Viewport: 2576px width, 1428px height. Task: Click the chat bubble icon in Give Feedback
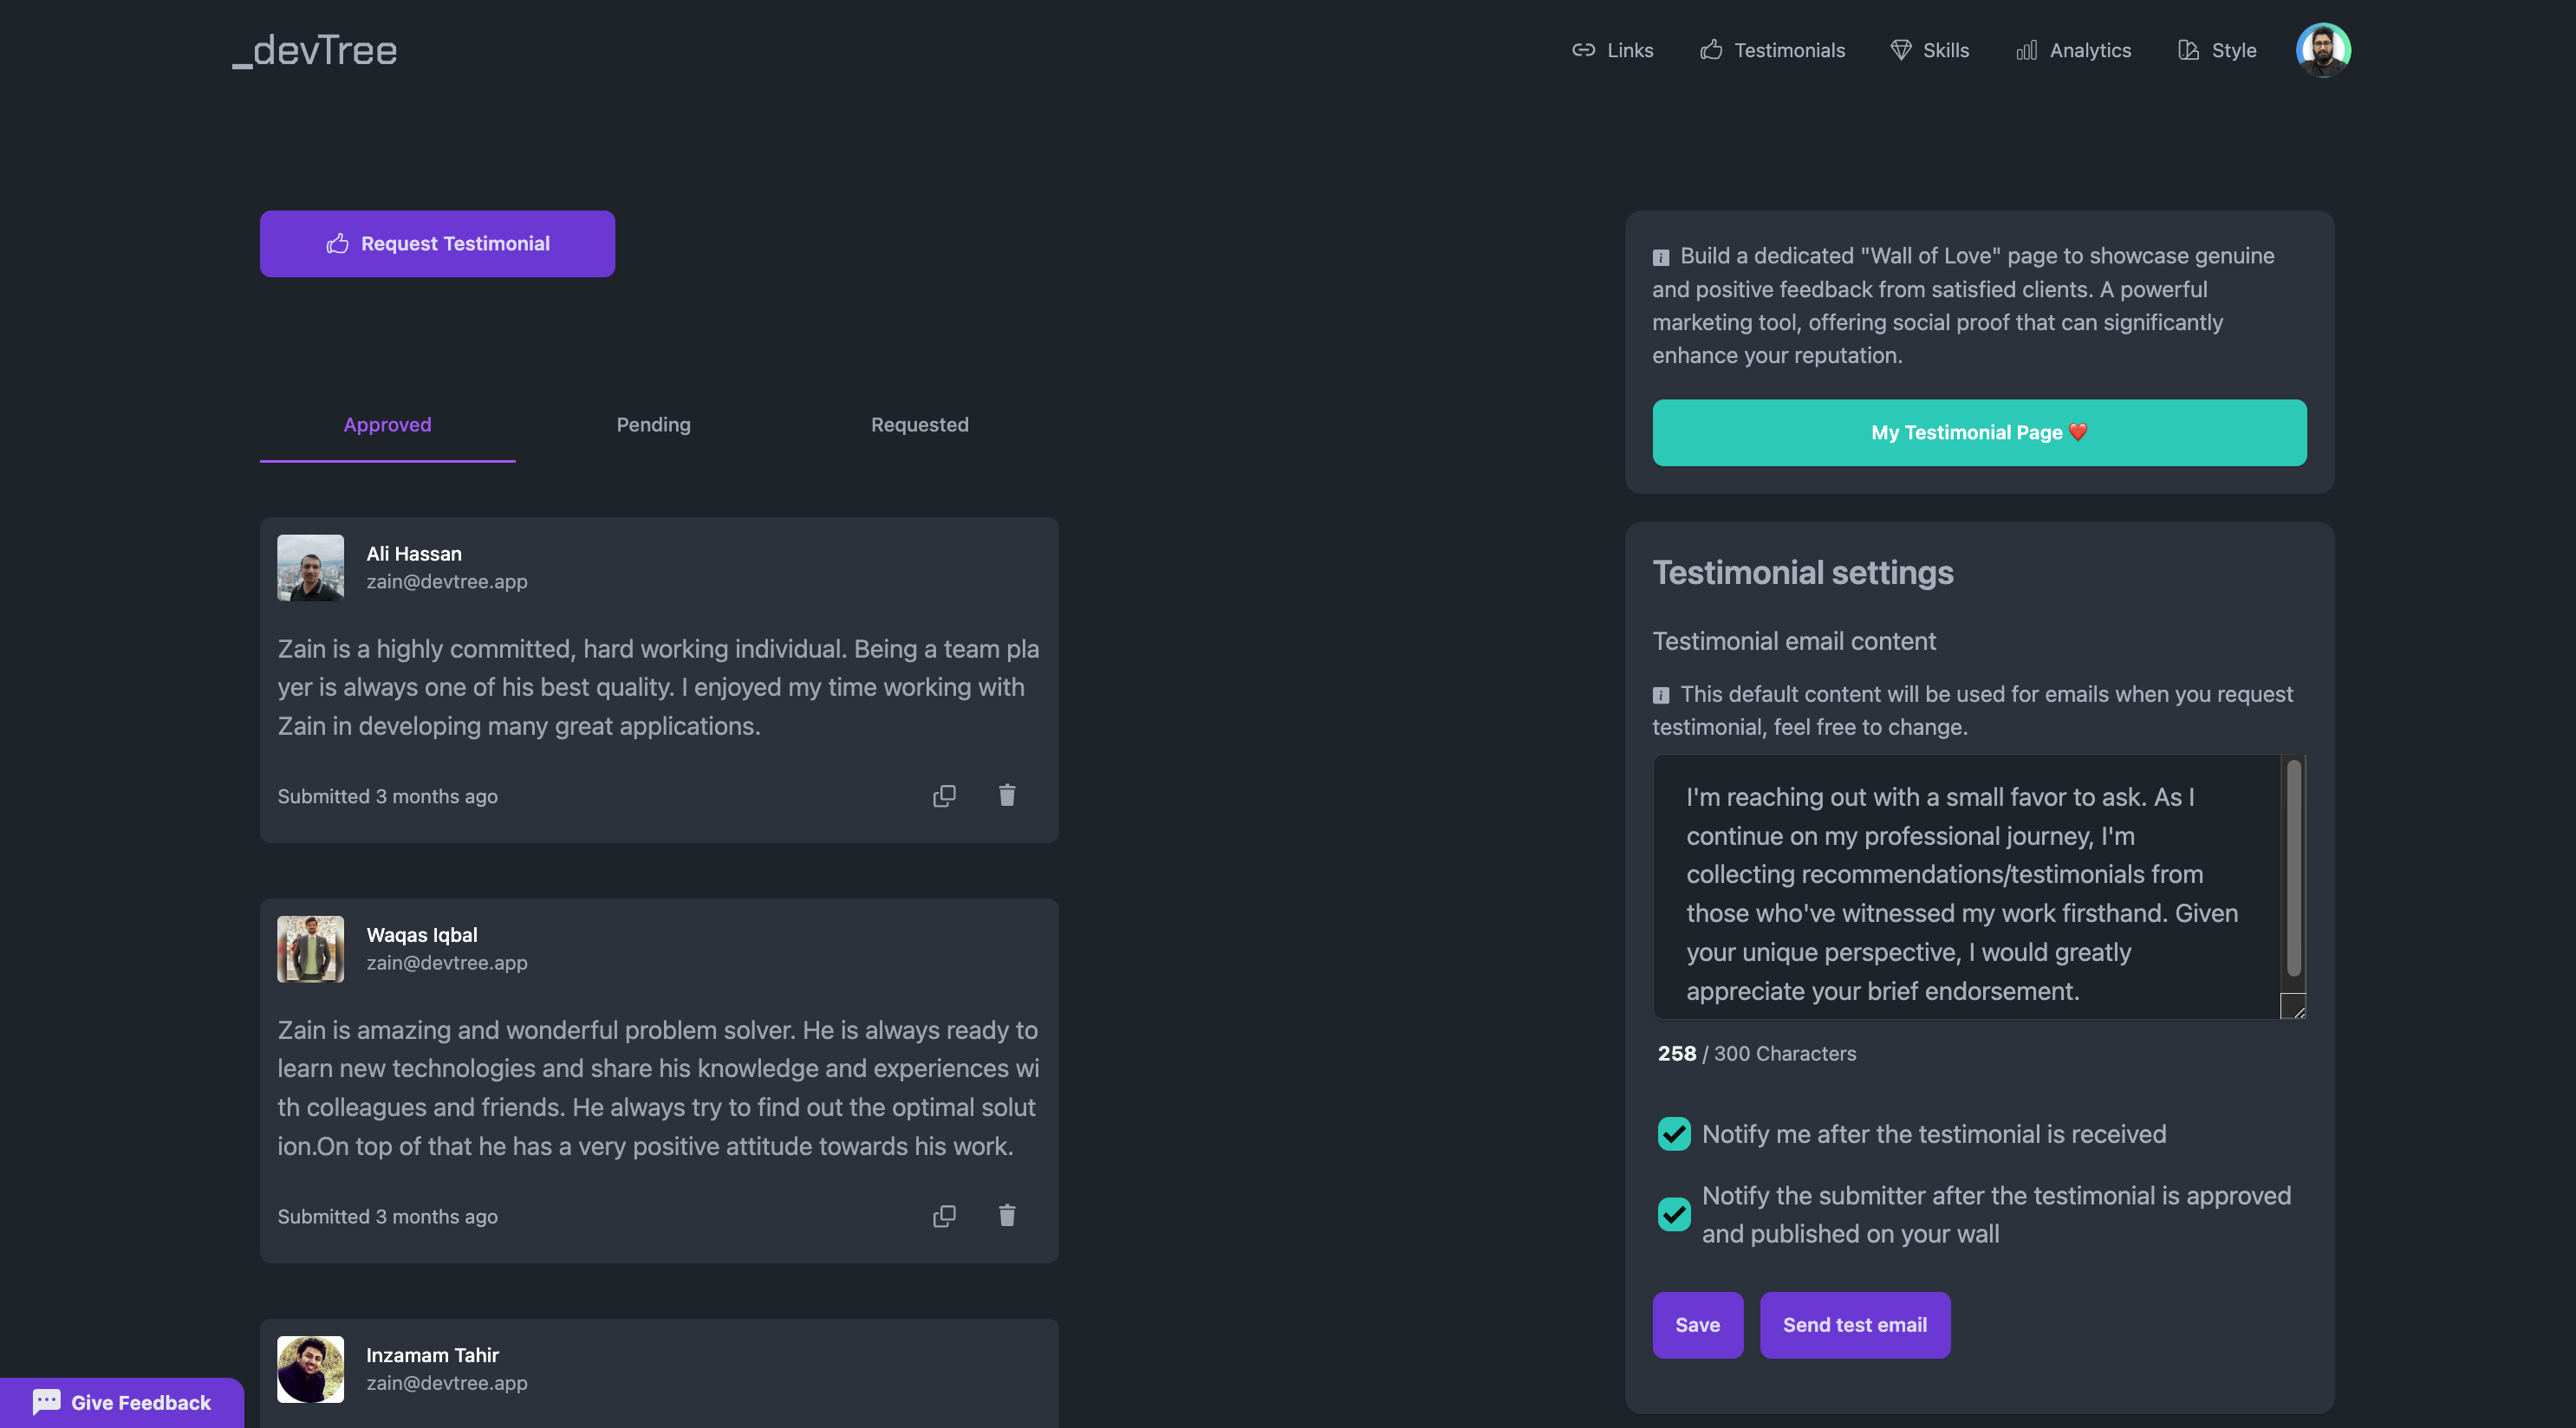[46, 1401]
